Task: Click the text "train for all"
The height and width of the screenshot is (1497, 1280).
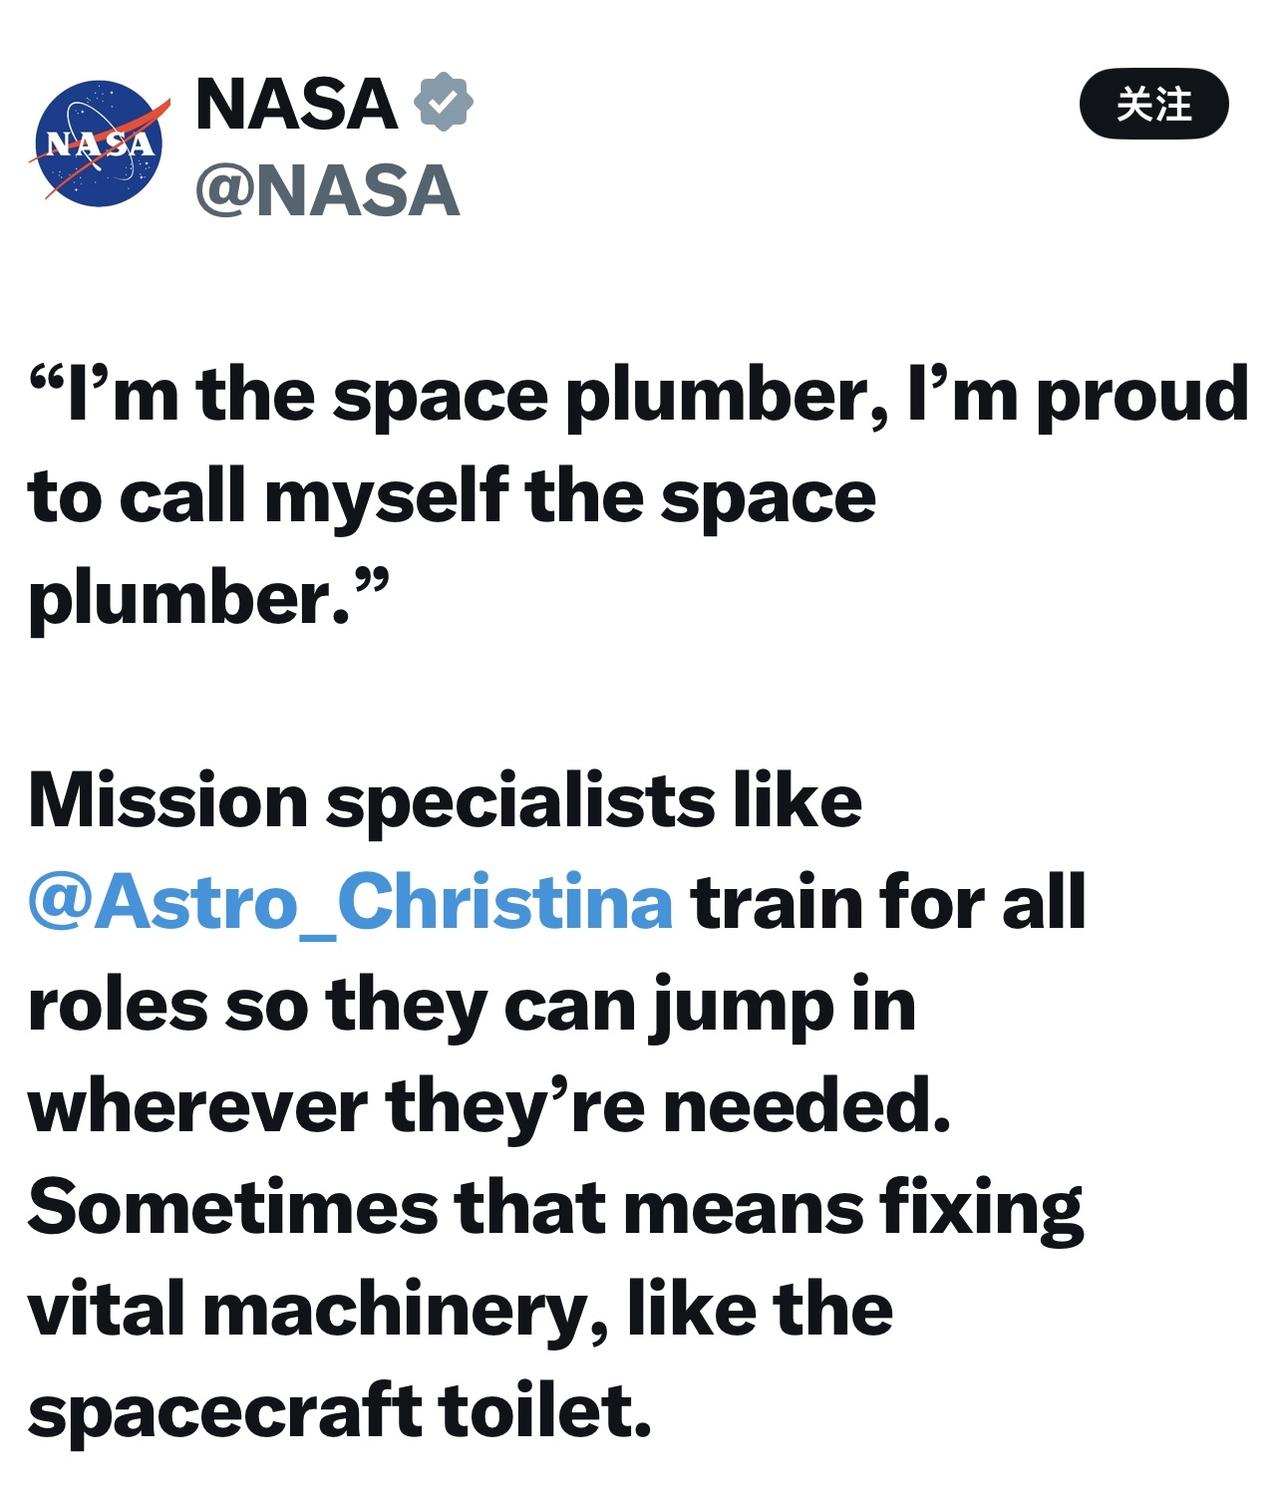Action: click(888, 902)
